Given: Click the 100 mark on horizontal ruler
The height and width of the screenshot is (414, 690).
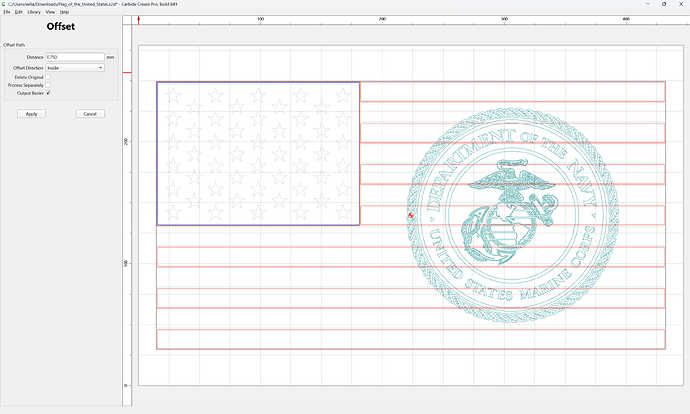Looking at the screenshot, I should 261,19.
